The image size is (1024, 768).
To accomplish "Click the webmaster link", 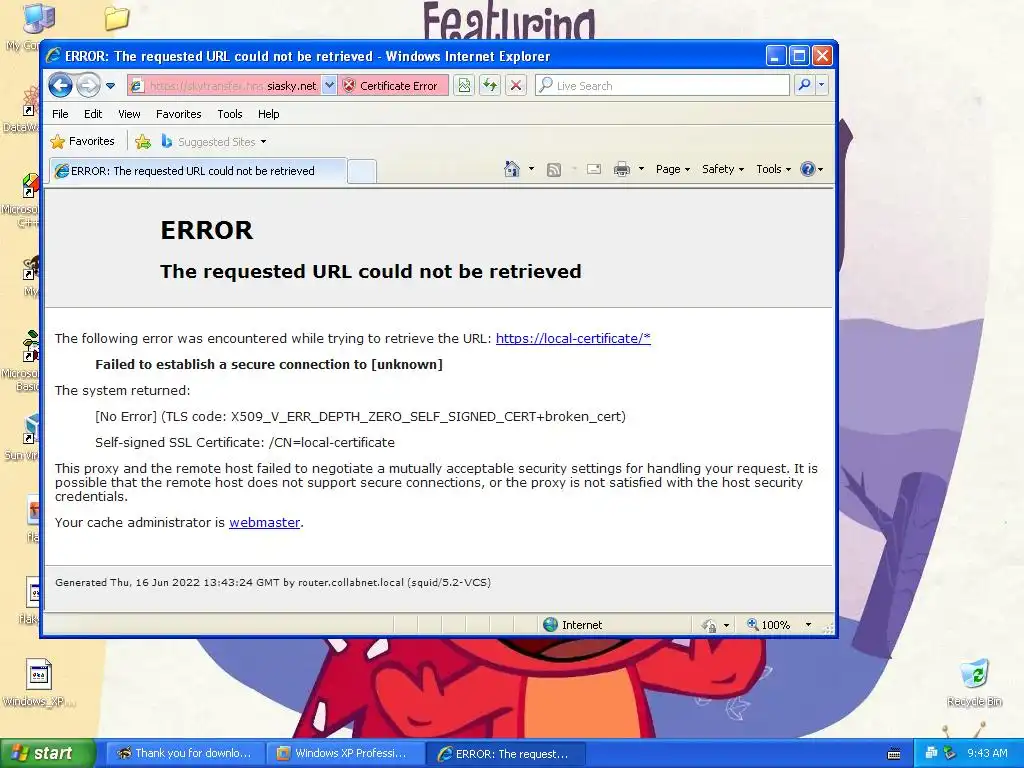I will click(x=264, y=522).
